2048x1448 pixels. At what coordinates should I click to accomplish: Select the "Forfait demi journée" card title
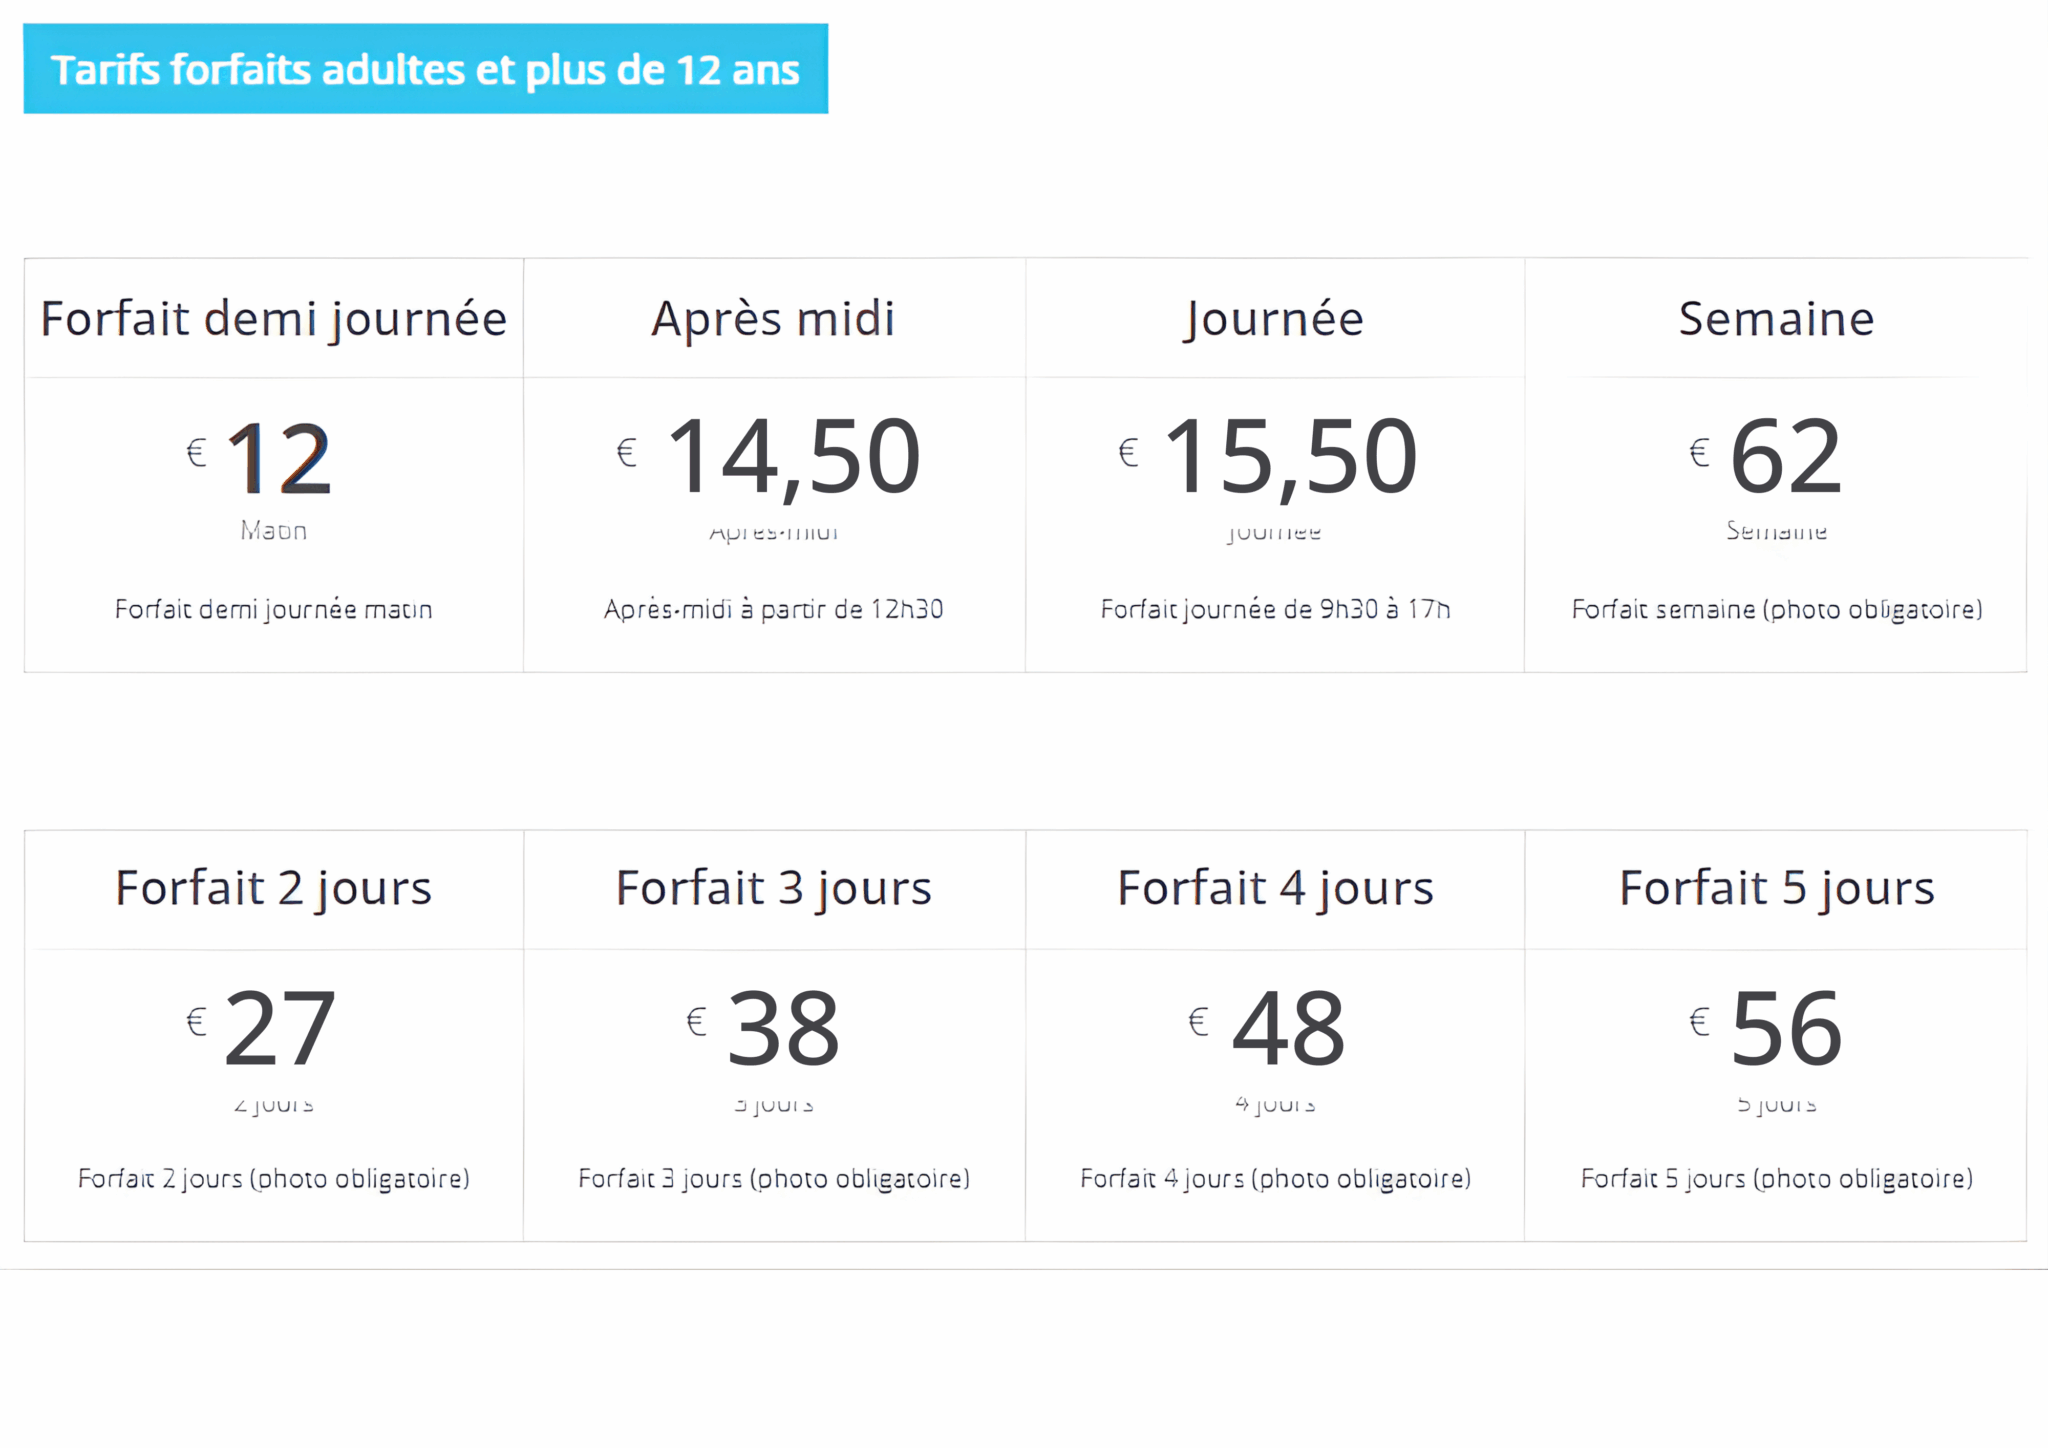pos(273,319)
